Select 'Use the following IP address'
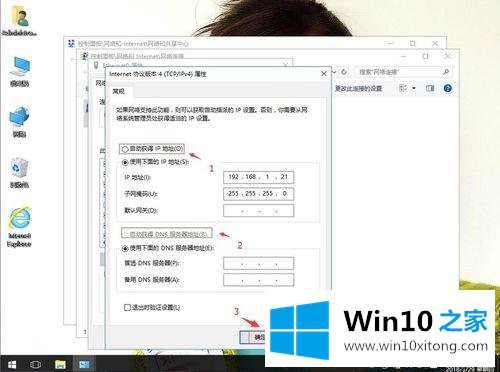The height and width of the screenshot is (372, 500). tap(155, 162)
